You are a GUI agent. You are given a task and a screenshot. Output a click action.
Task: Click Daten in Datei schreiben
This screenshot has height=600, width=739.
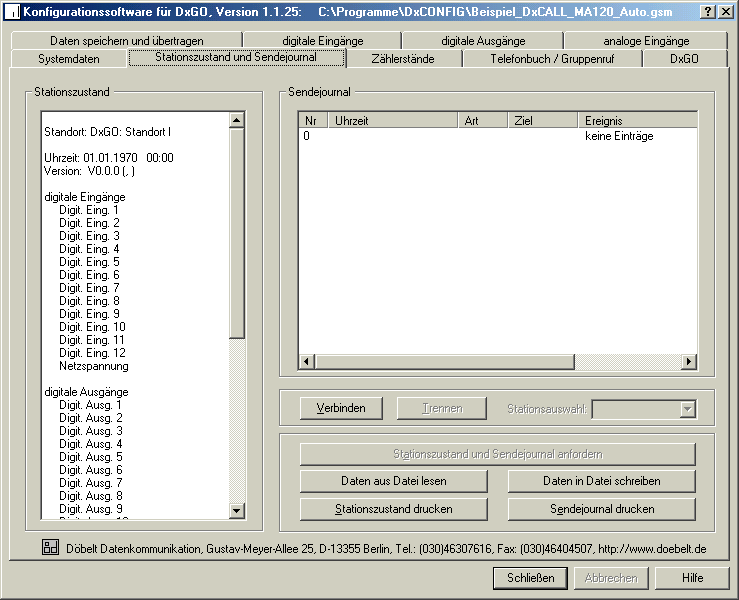point(601,481)
